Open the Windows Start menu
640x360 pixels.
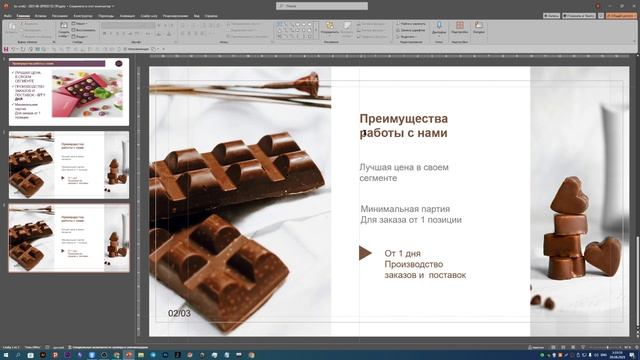pyautogui.click(x=6, y=356)
